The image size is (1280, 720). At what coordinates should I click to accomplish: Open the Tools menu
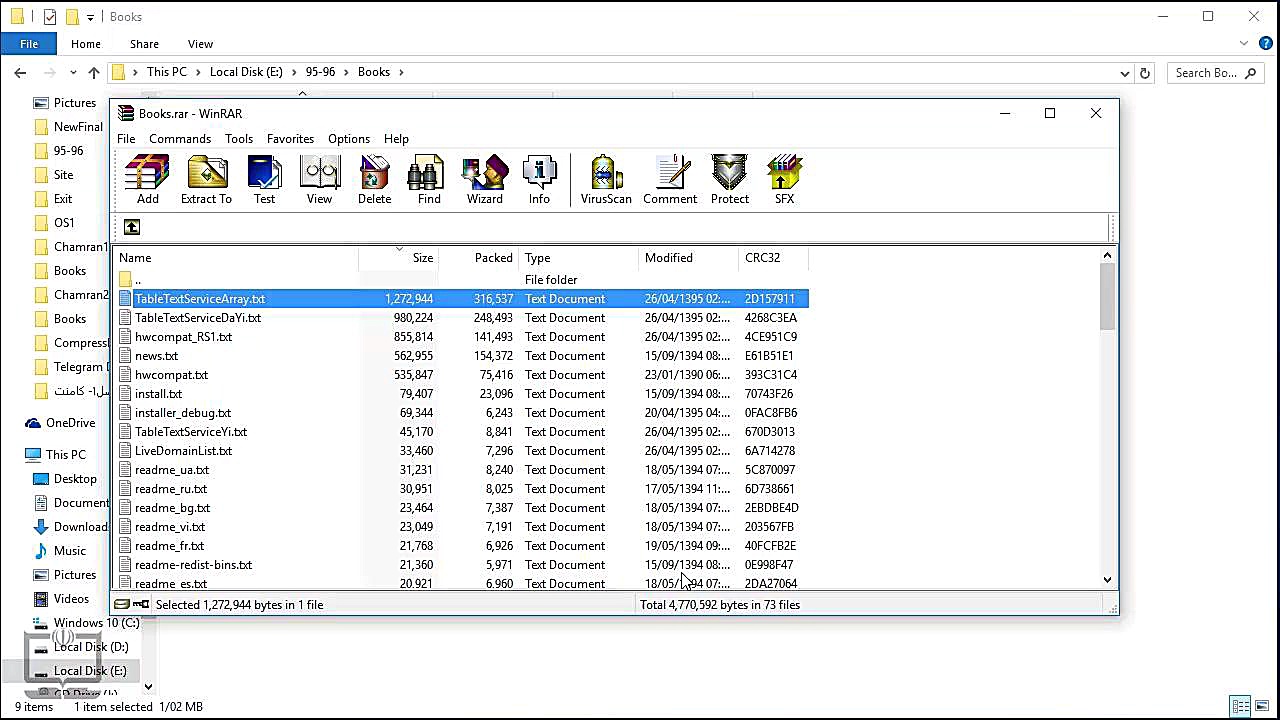pos(239,139)
